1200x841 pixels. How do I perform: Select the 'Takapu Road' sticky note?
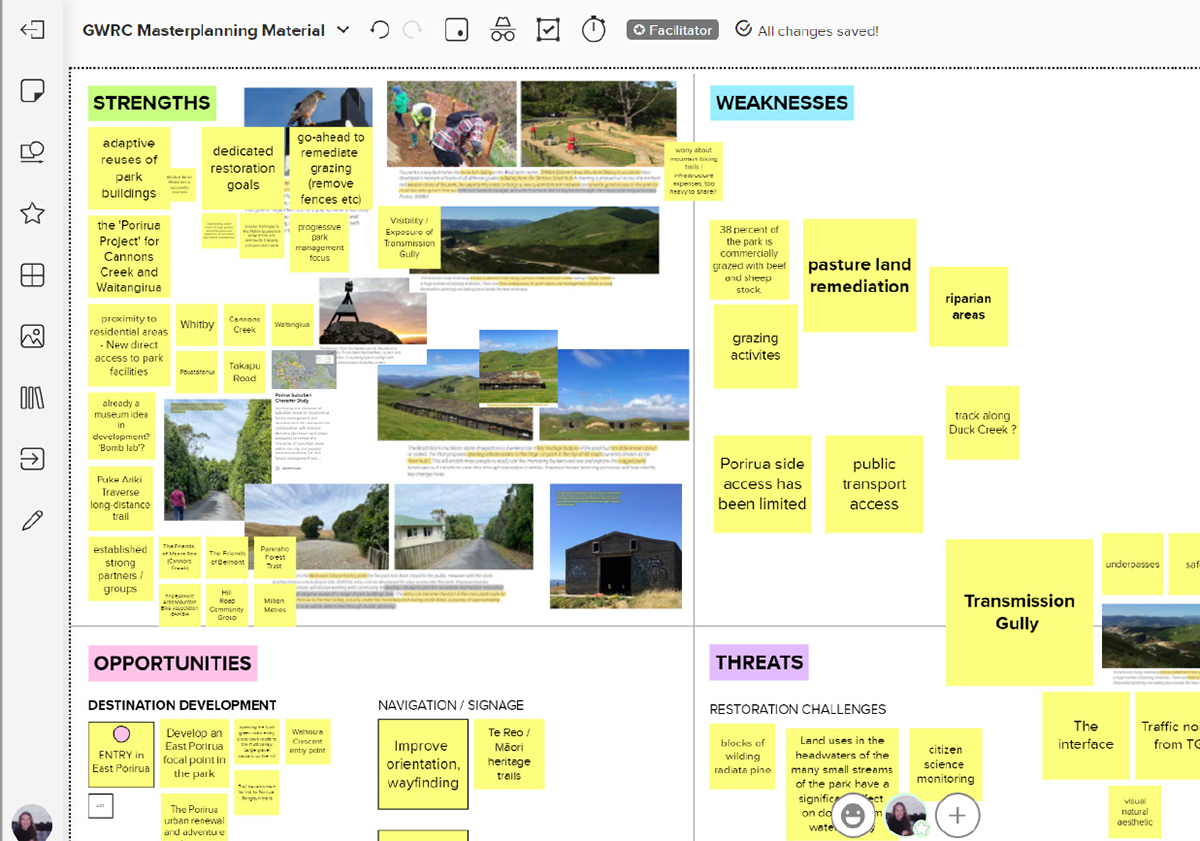pyautogui.click(x=244, y=372)
